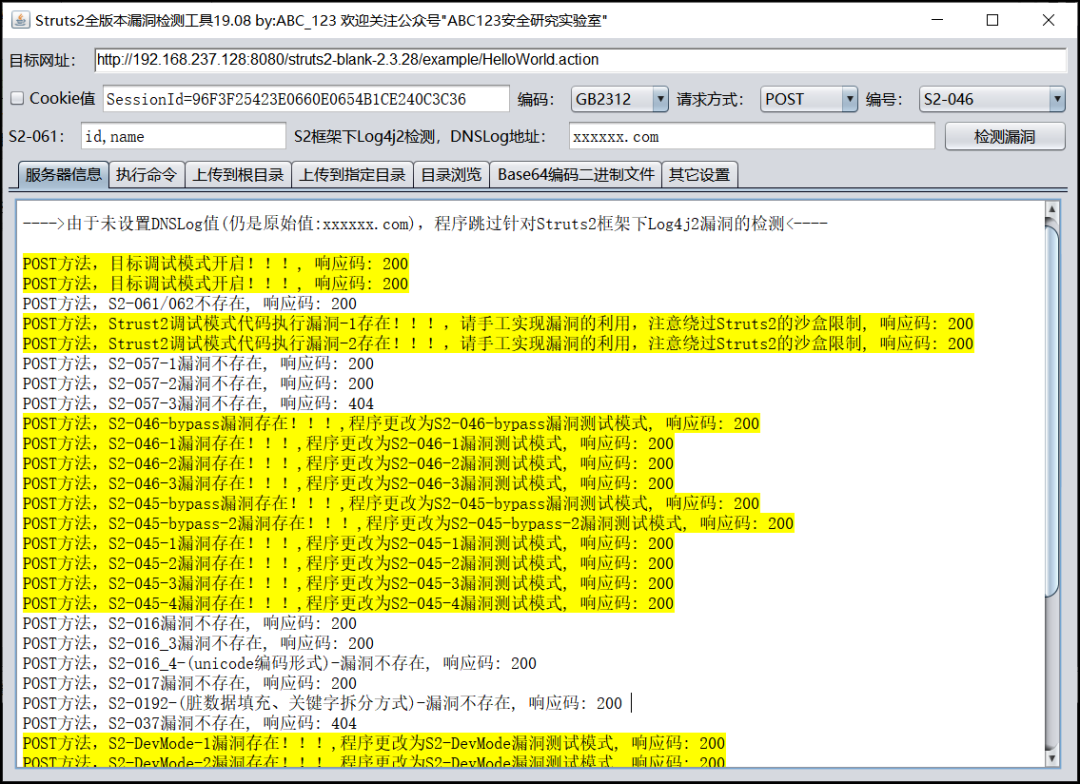
Task: Click the 检测漏洞 button
Action: [x=1005, y=136]
